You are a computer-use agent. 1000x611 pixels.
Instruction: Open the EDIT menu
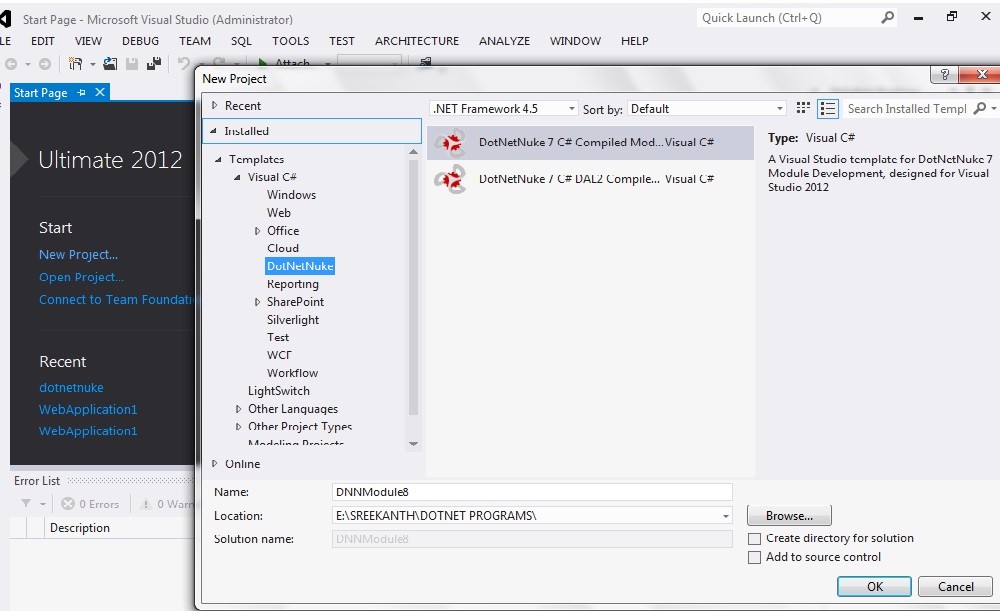pyautogui.click(x=43, y=41)
